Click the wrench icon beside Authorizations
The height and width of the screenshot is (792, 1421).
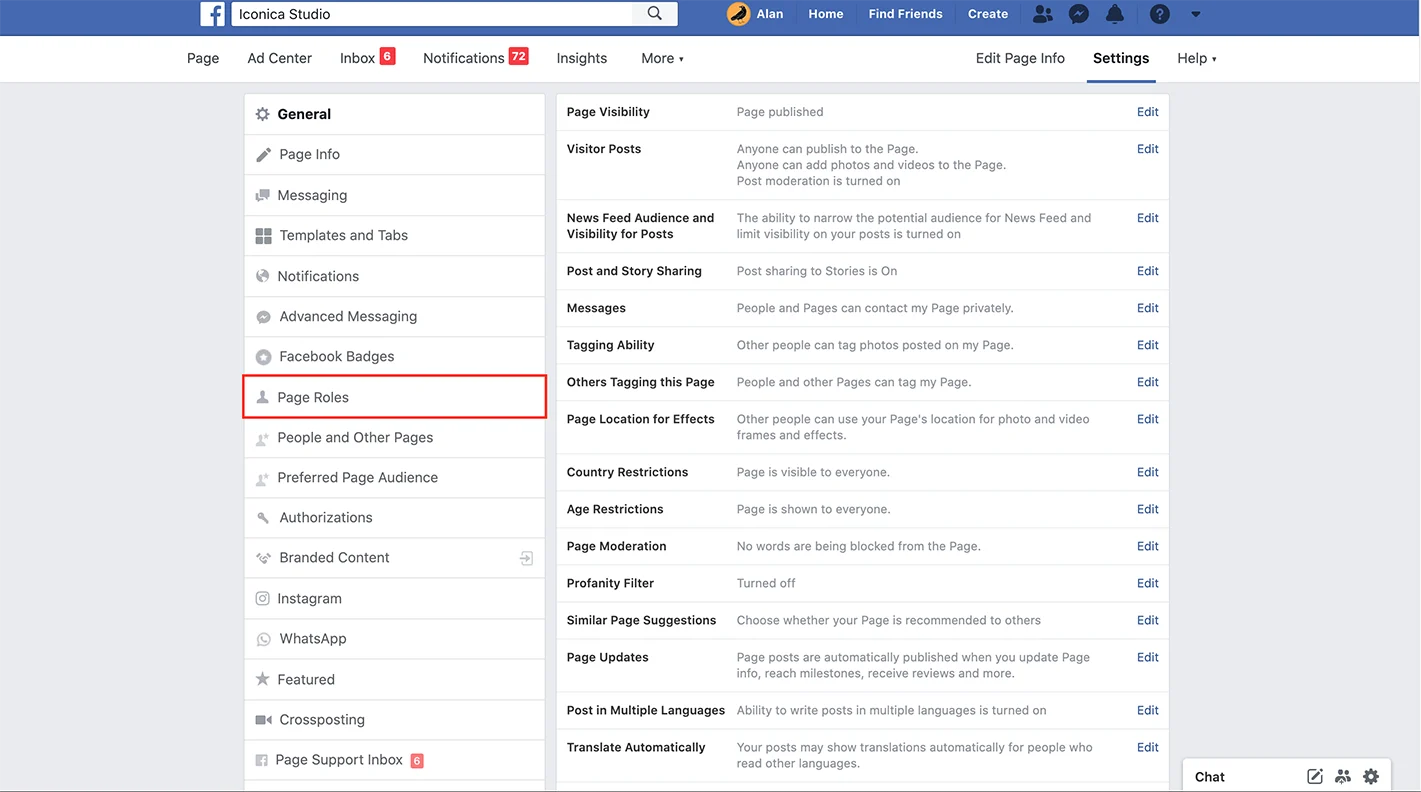(264, 518)
